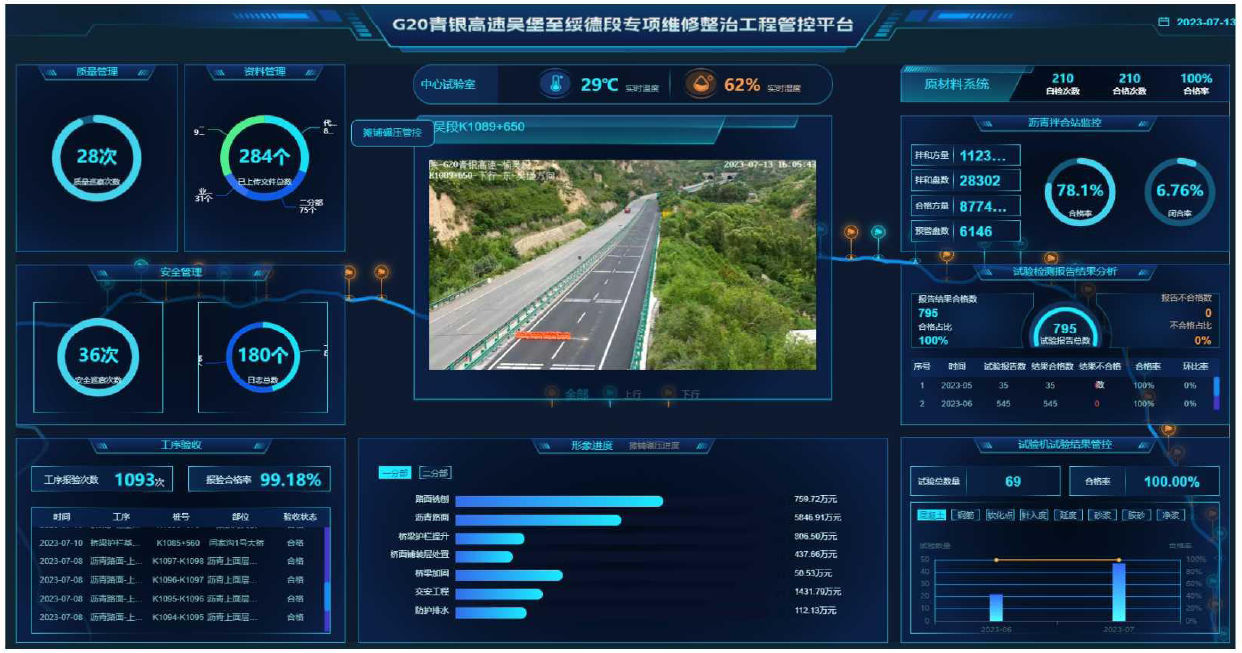
Task: Switch to the 软化点 test tab
Action: click(1001, 515)
